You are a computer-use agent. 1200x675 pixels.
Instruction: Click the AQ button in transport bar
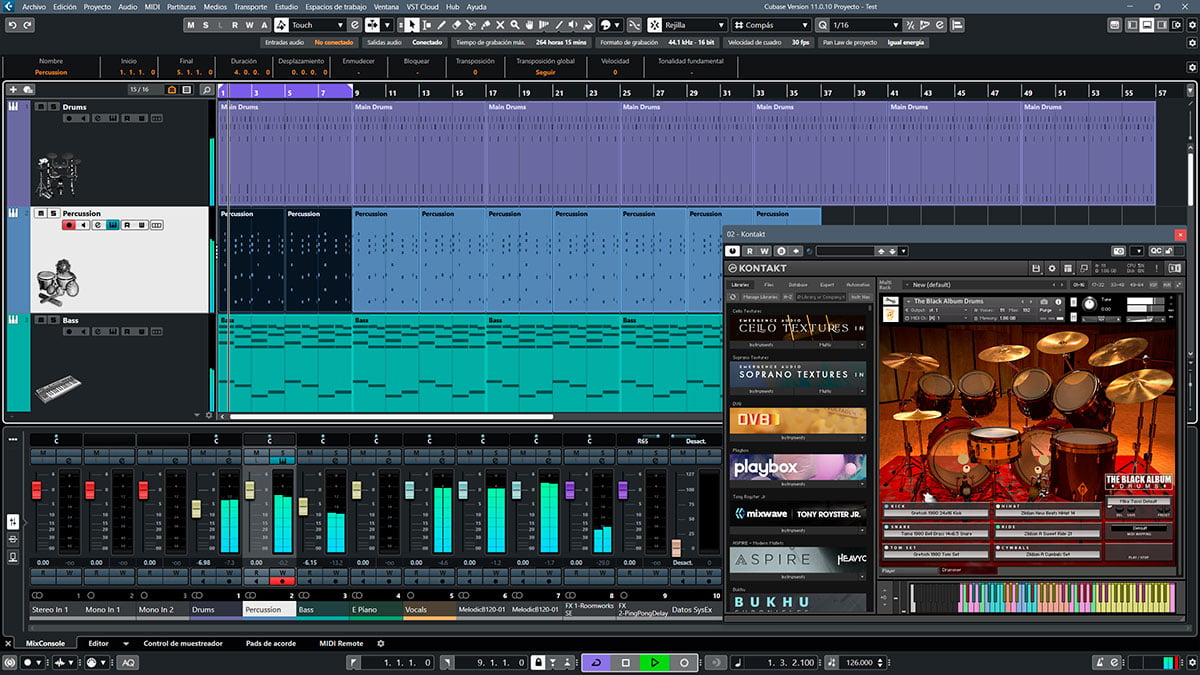click(128, 663)
